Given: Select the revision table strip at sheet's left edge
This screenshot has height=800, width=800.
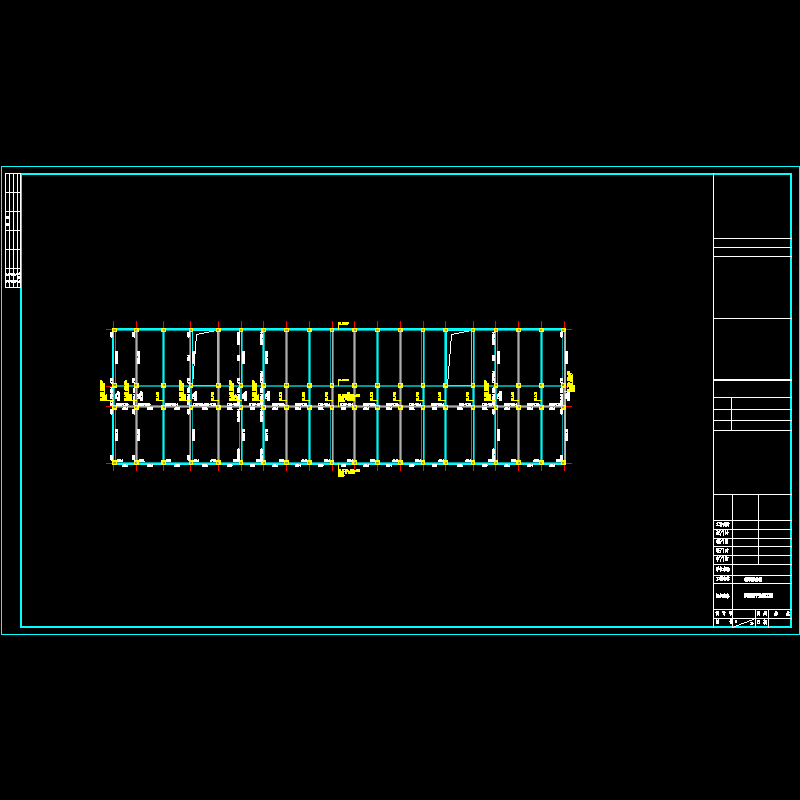Looking at the screenshot, I should 13,231.
